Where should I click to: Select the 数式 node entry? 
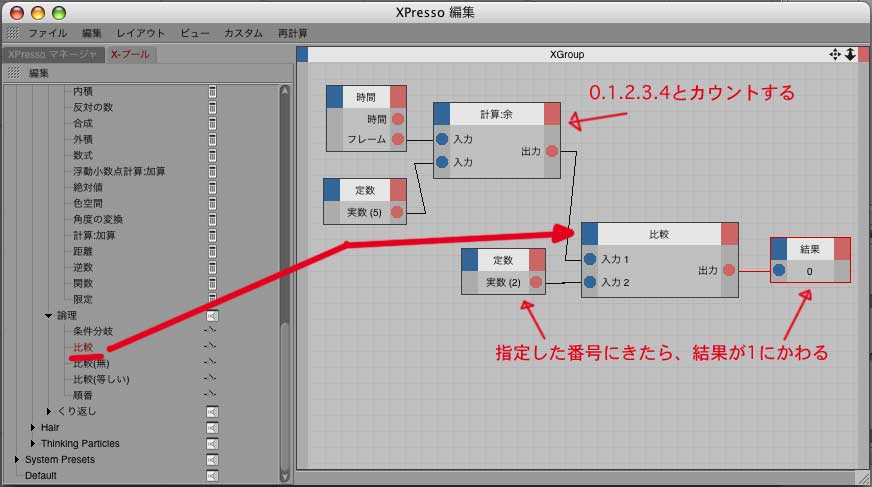coord(83,155)
